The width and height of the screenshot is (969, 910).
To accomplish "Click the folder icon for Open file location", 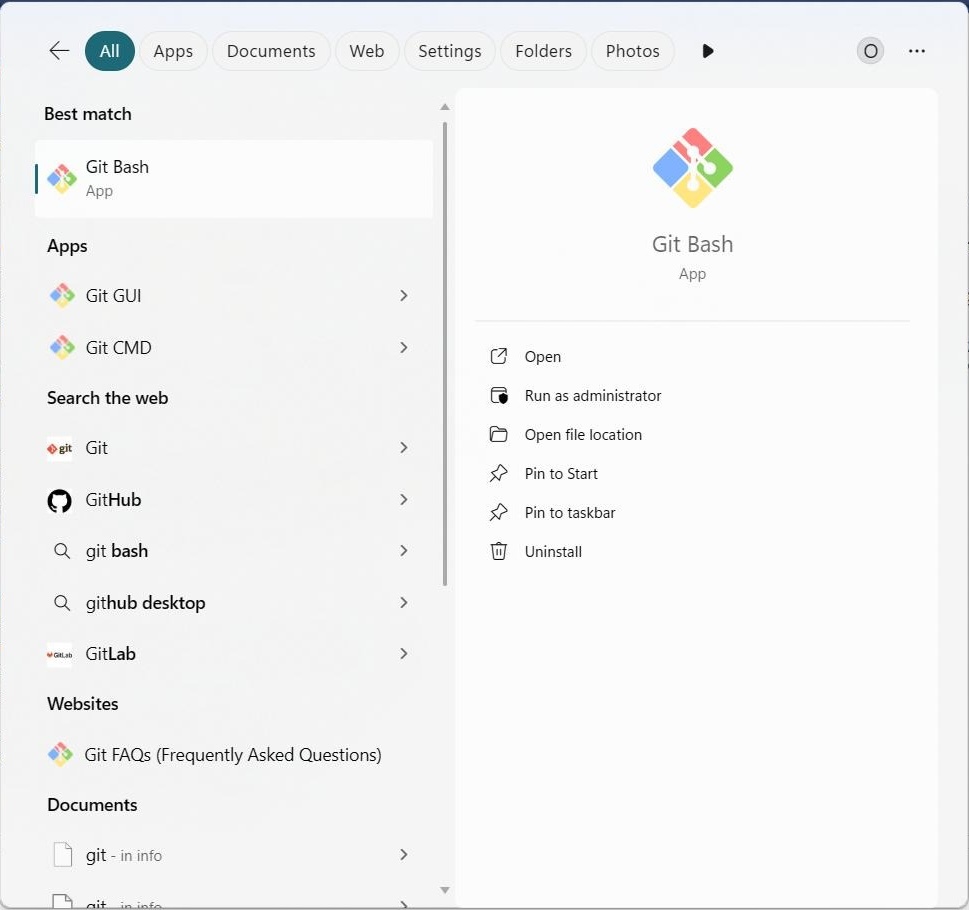I will pyautogui.click(x=498, y=435).
